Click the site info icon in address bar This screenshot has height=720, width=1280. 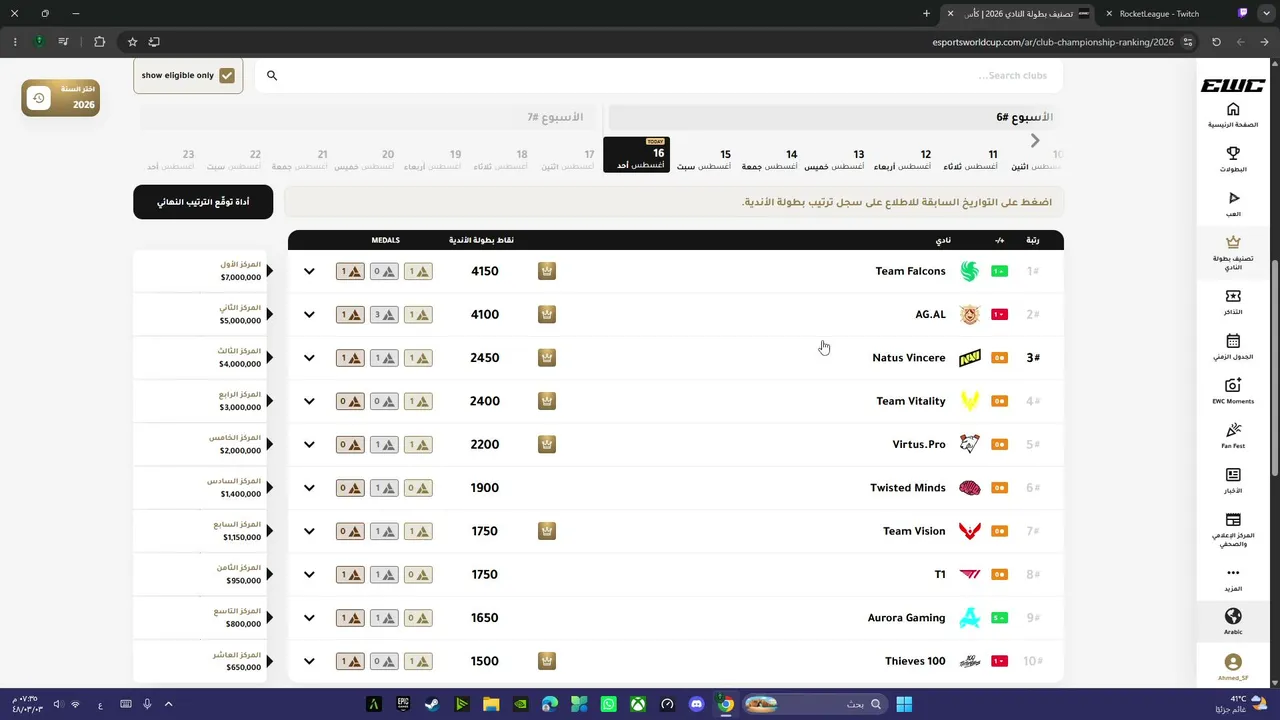click(1188, 42)
